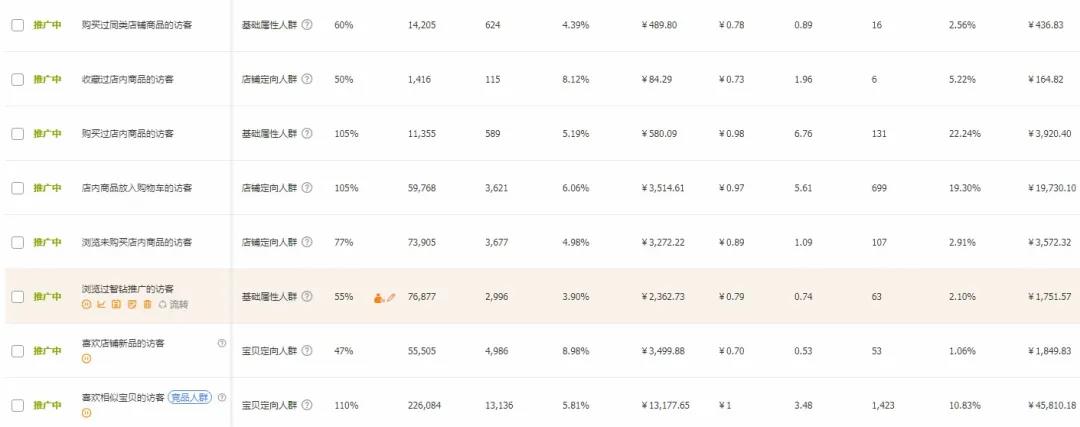Click the 流转 link in highlighted row
1080x427 pixels.
[178, 304]
